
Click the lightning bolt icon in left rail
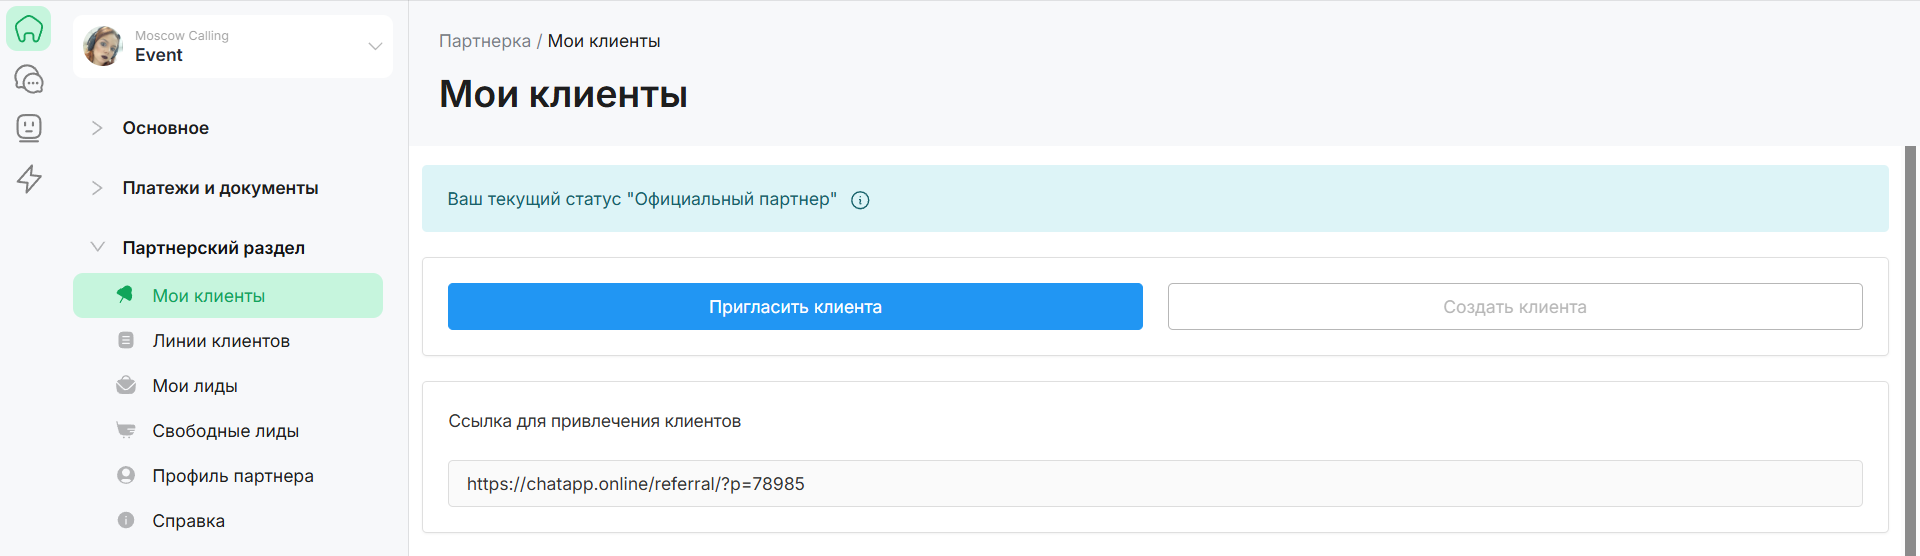[29, 178]
